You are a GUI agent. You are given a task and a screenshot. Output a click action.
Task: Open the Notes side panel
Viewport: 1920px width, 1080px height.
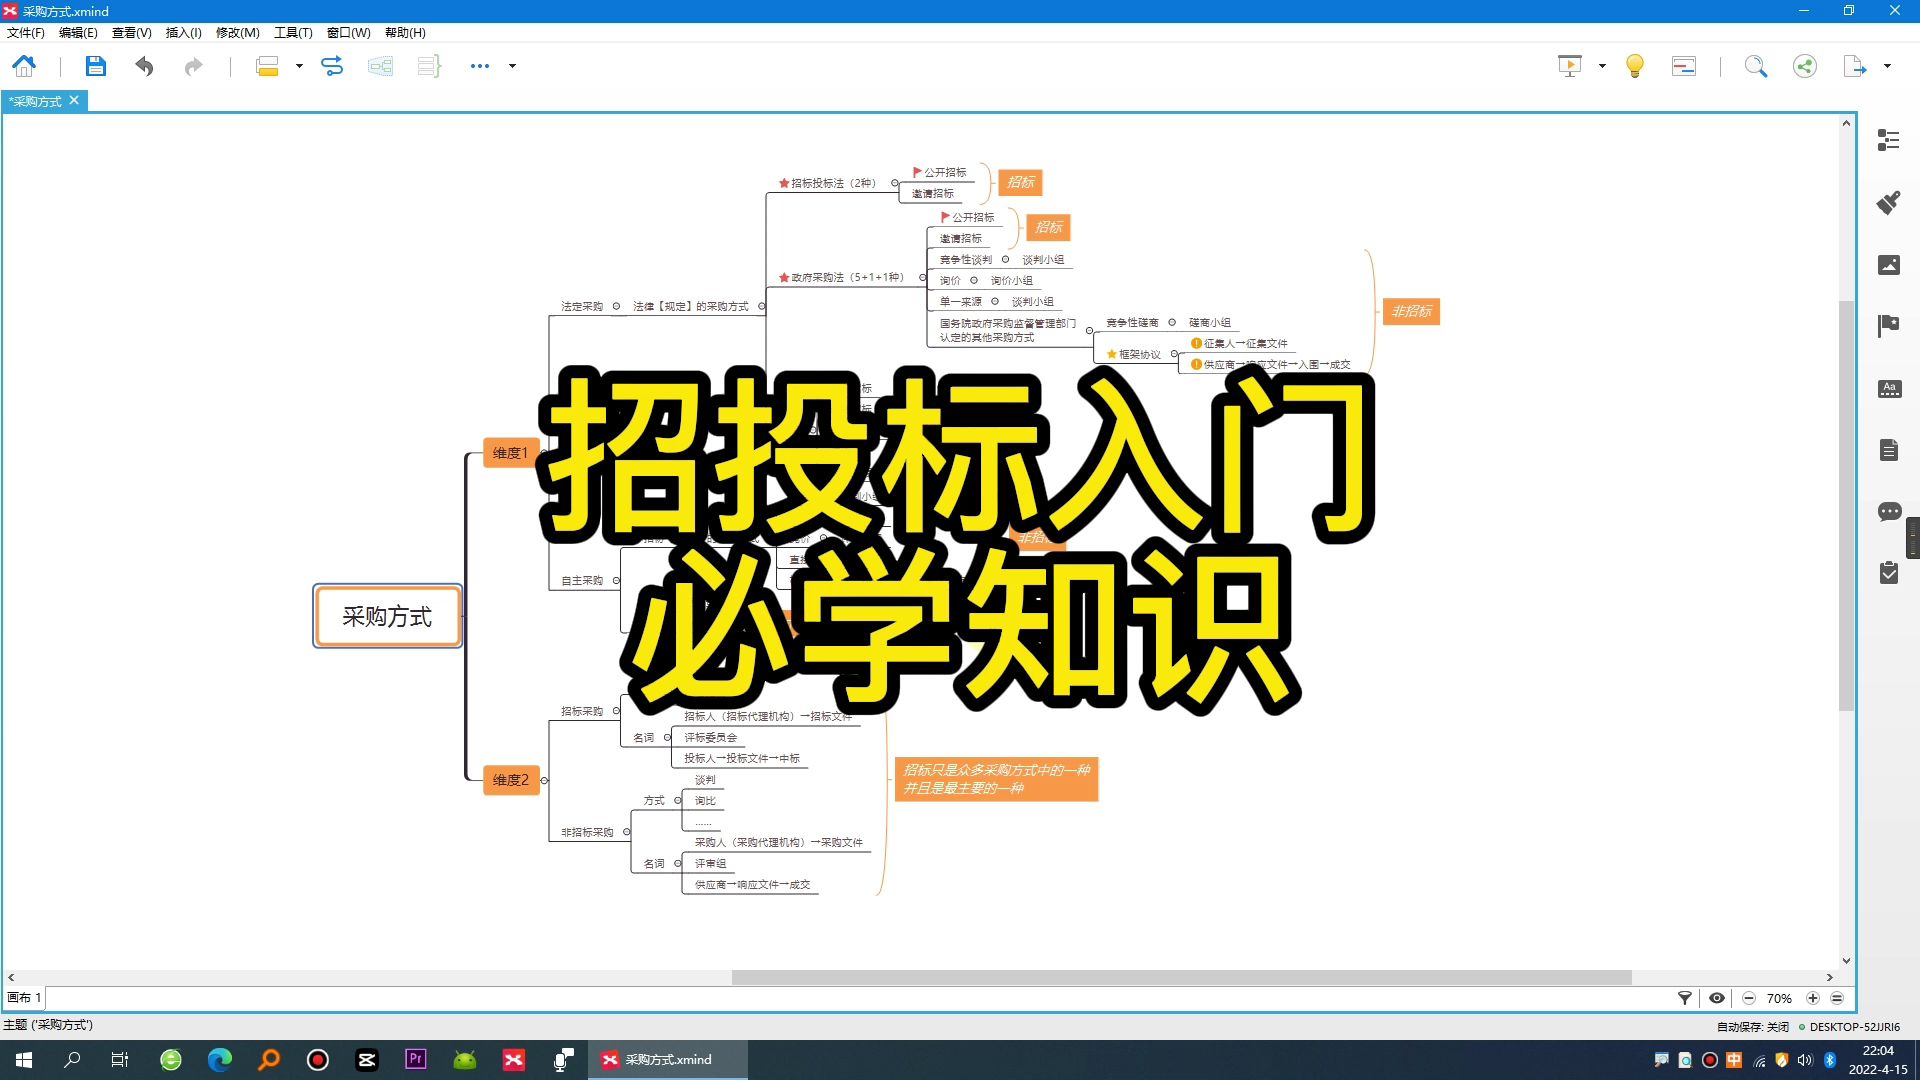coord(1888,450)
